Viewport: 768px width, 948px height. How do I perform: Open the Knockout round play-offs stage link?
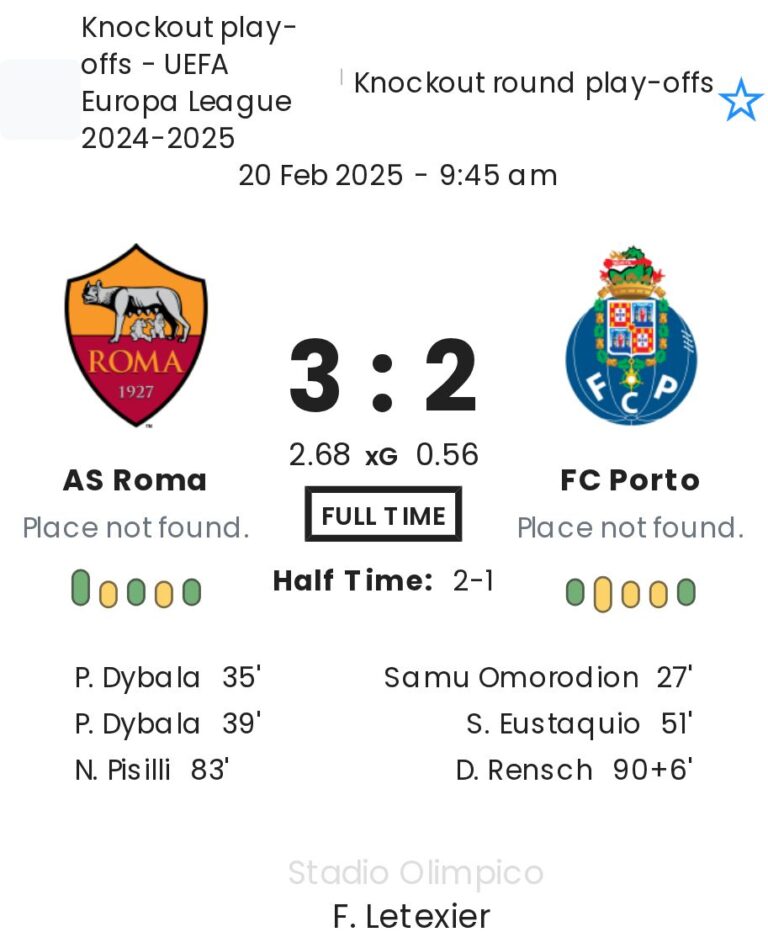(x=534, y=83)
